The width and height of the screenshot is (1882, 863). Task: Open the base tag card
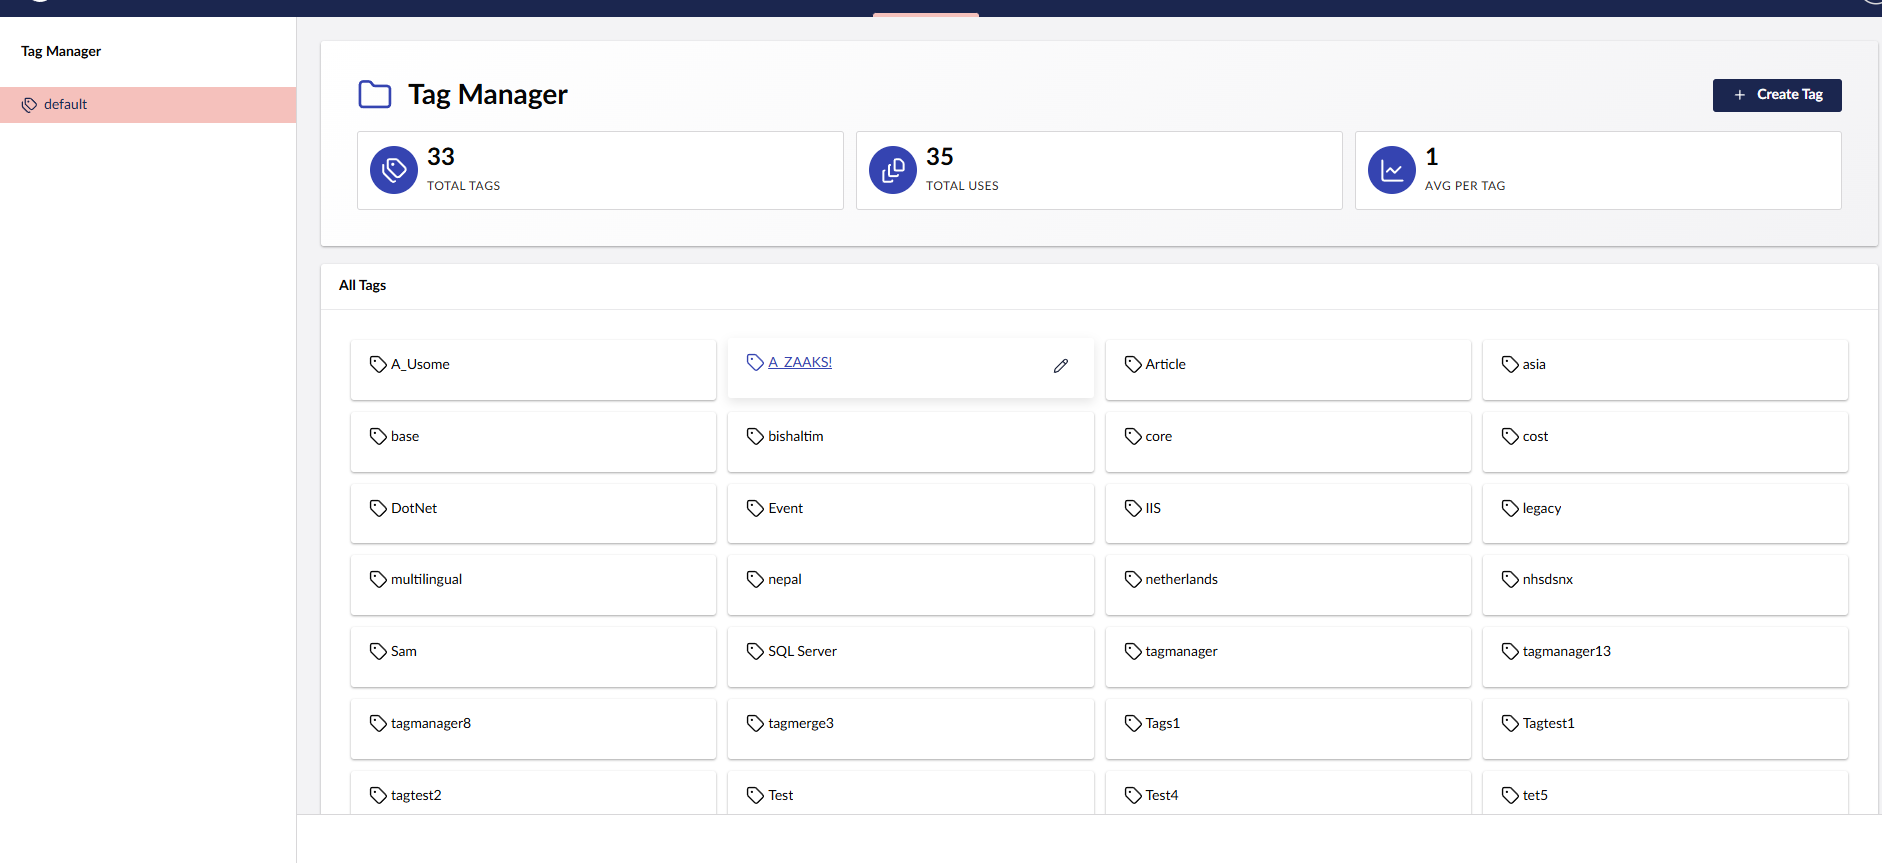click(x=533, y=441)
